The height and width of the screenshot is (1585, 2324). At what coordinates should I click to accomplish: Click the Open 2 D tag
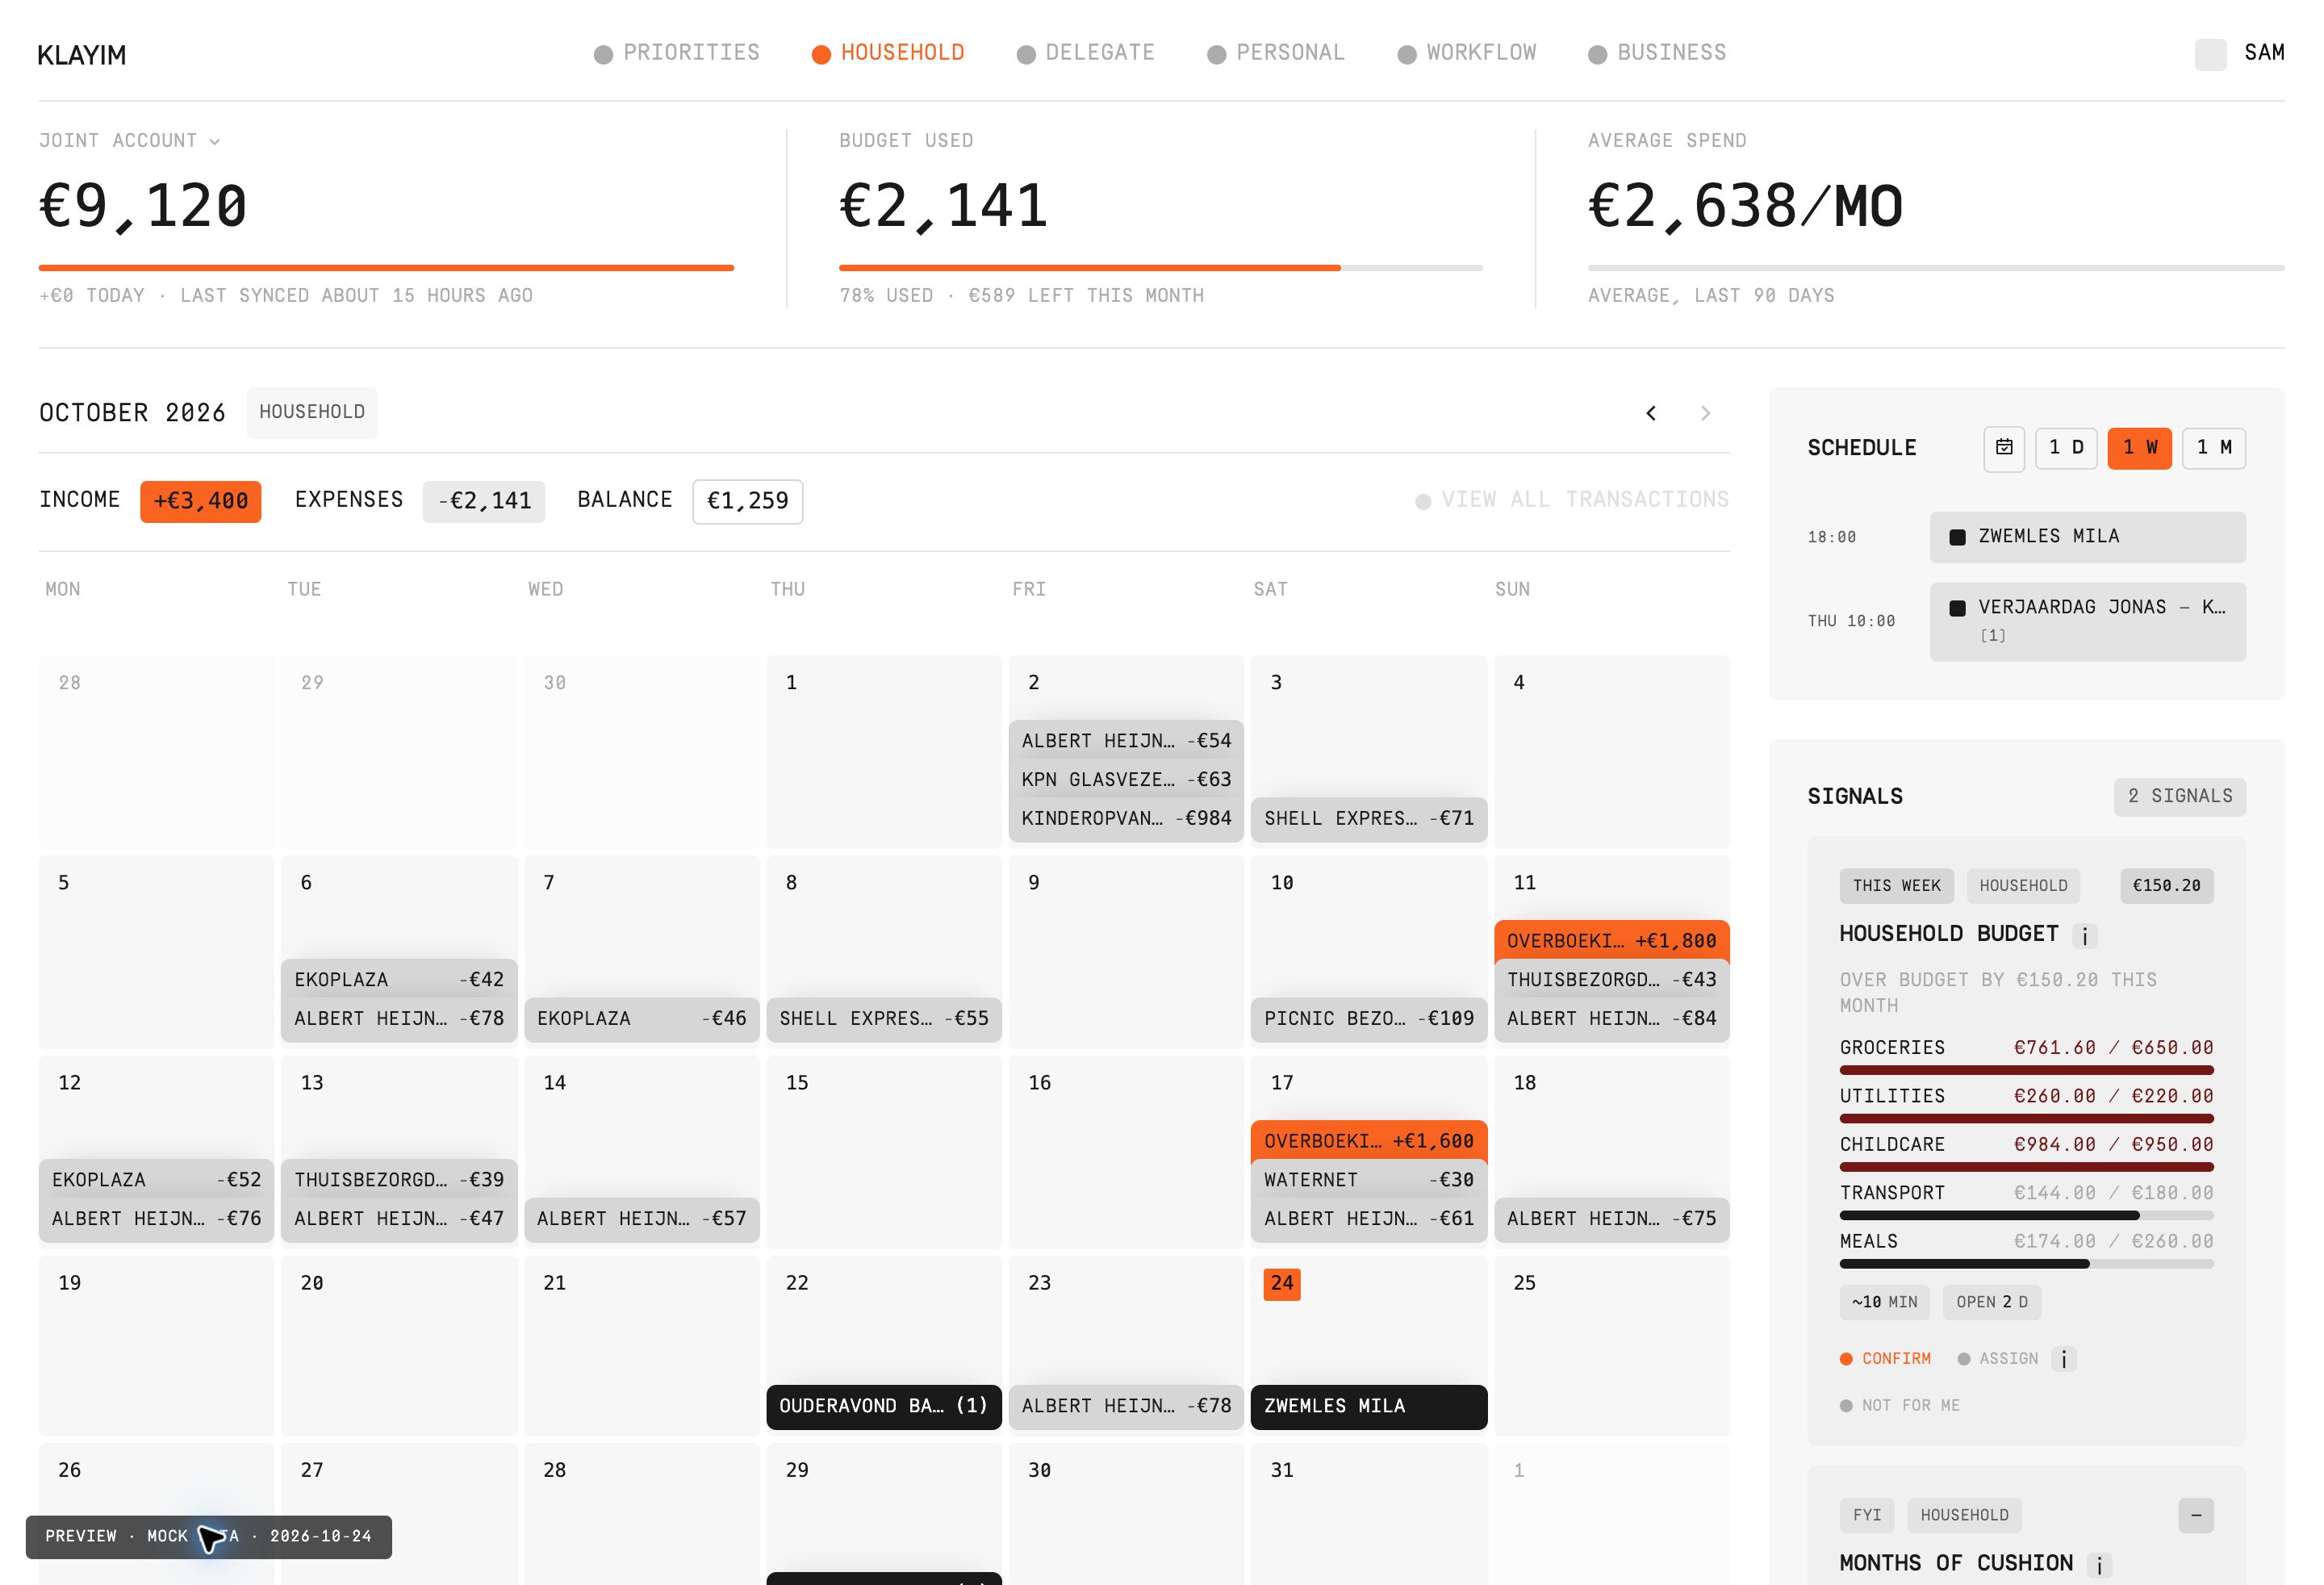click(1992, 1302)
